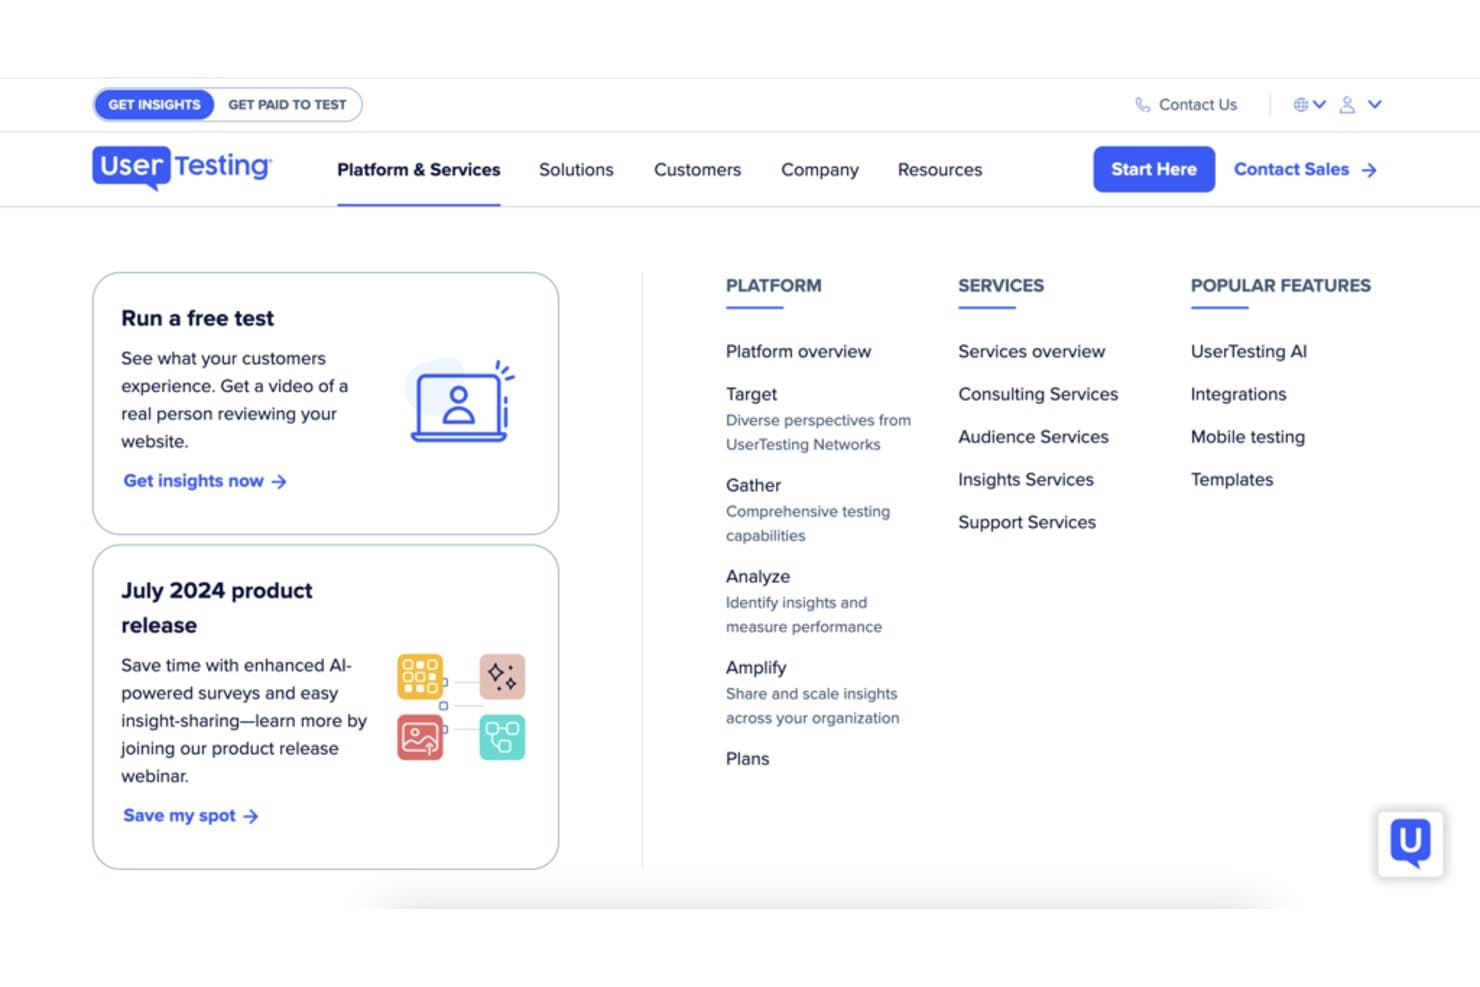Viewport: 1480px width, 987px height.
Task: Open UserTesting AI link
Action: click(x=1249, y=351)
